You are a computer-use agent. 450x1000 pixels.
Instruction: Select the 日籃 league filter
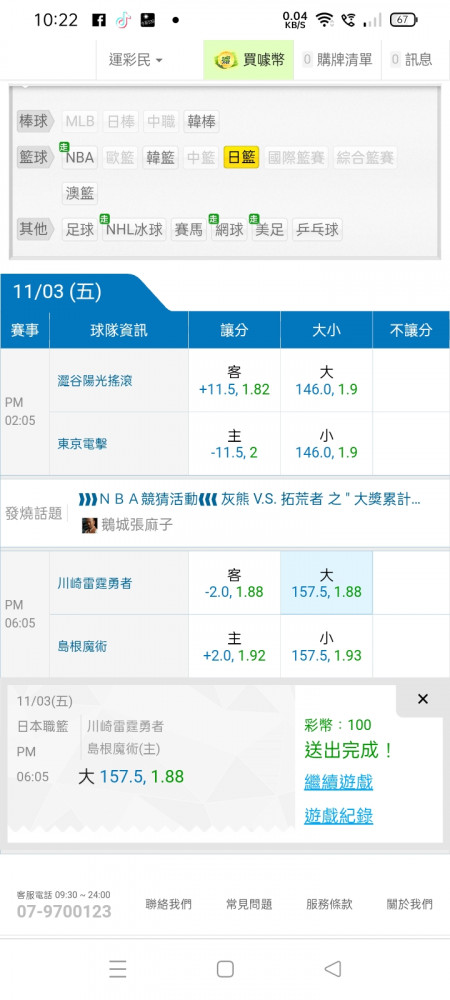(x=242, y=158)
